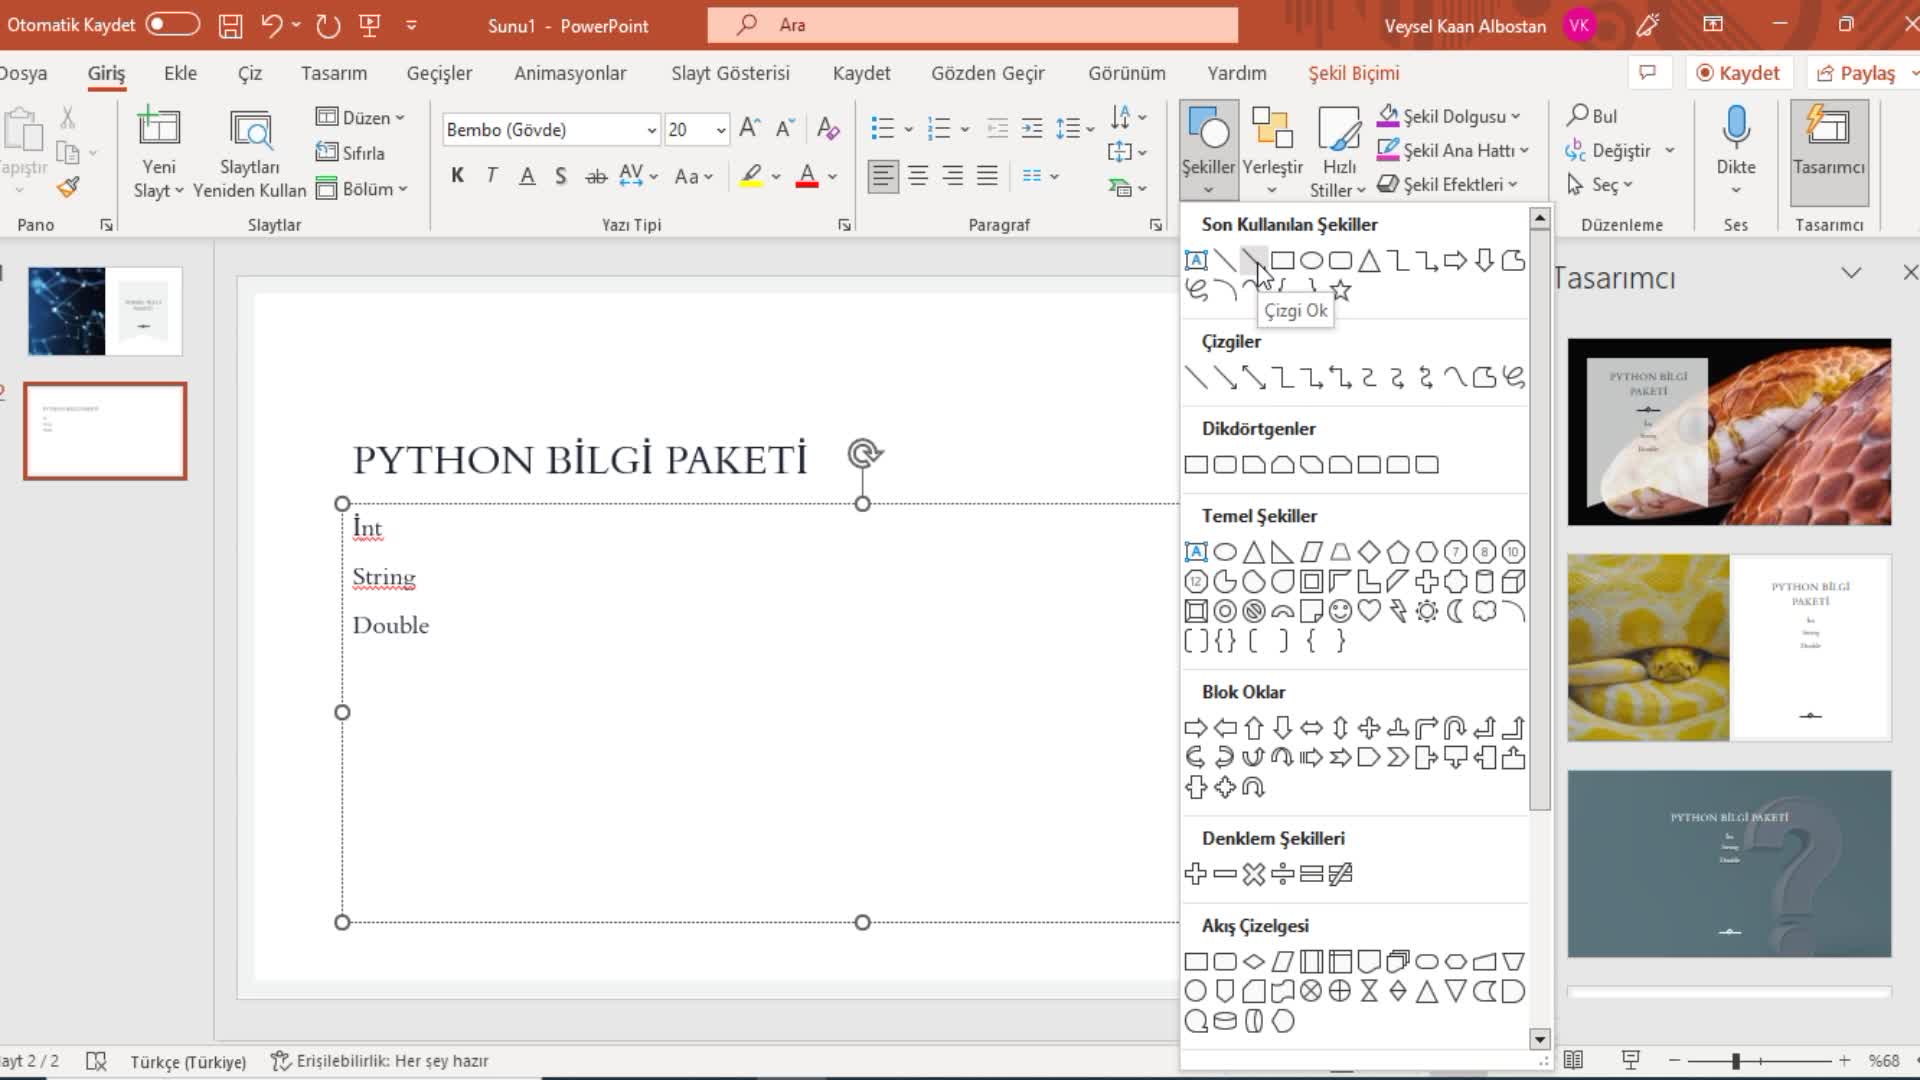Select the multiplication equation shape

pos(1254,874)
